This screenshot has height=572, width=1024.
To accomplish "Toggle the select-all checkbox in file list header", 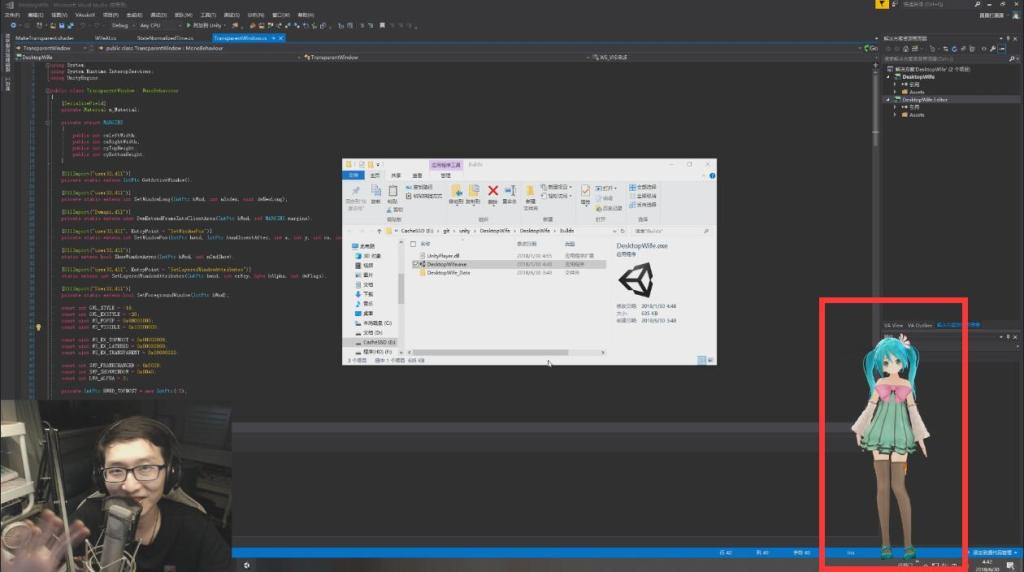I will pyautogui.click(x=413, y=244).
